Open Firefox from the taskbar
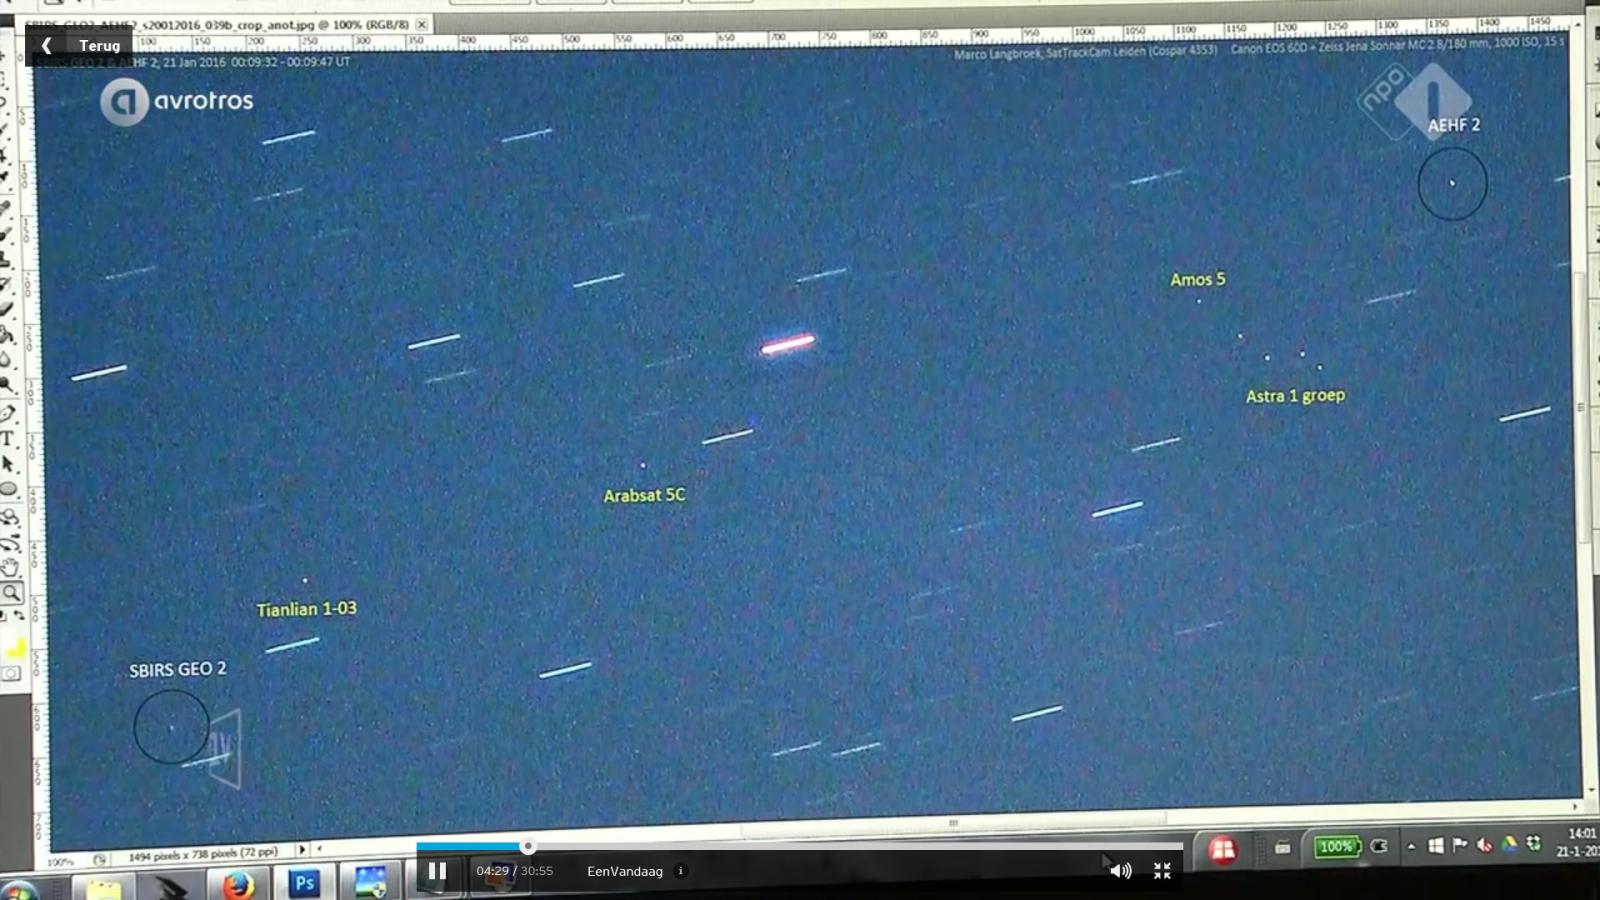The image size is (1600, 900). (238, 885)
